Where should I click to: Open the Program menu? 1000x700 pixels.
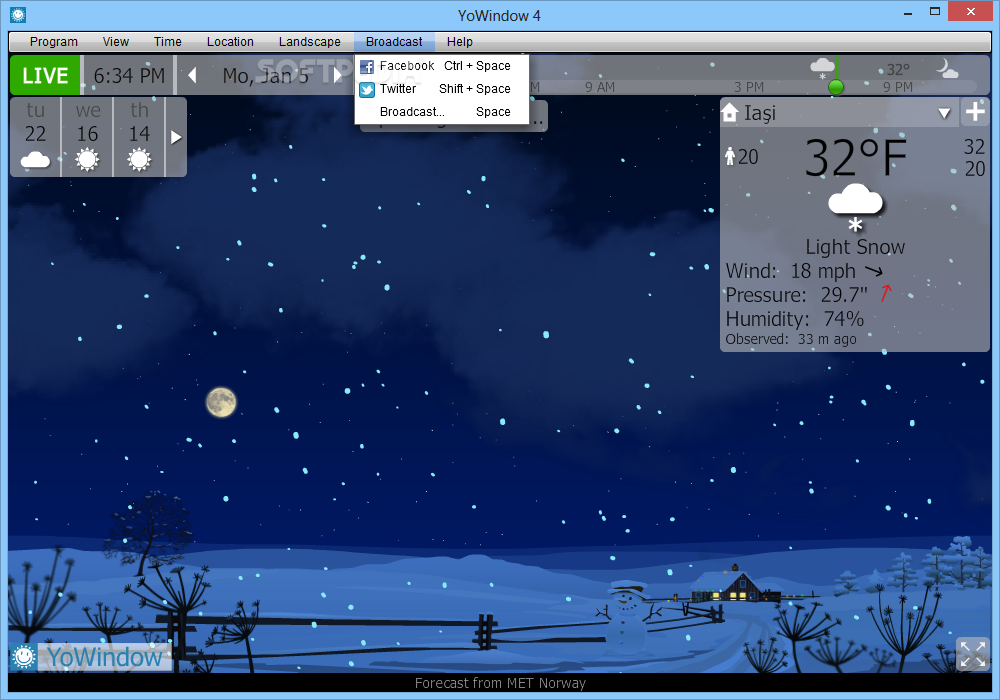54,41
